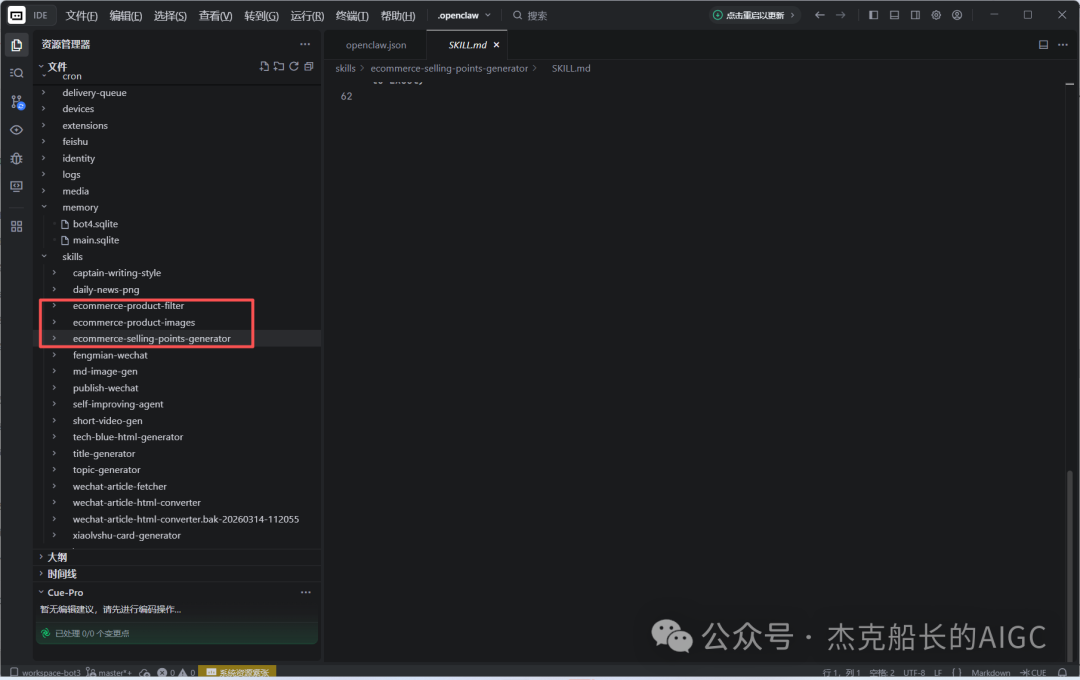The image size is (1080, 680).
Task: Open the Explorer view in the activity bar
Action: pos(17,45)
